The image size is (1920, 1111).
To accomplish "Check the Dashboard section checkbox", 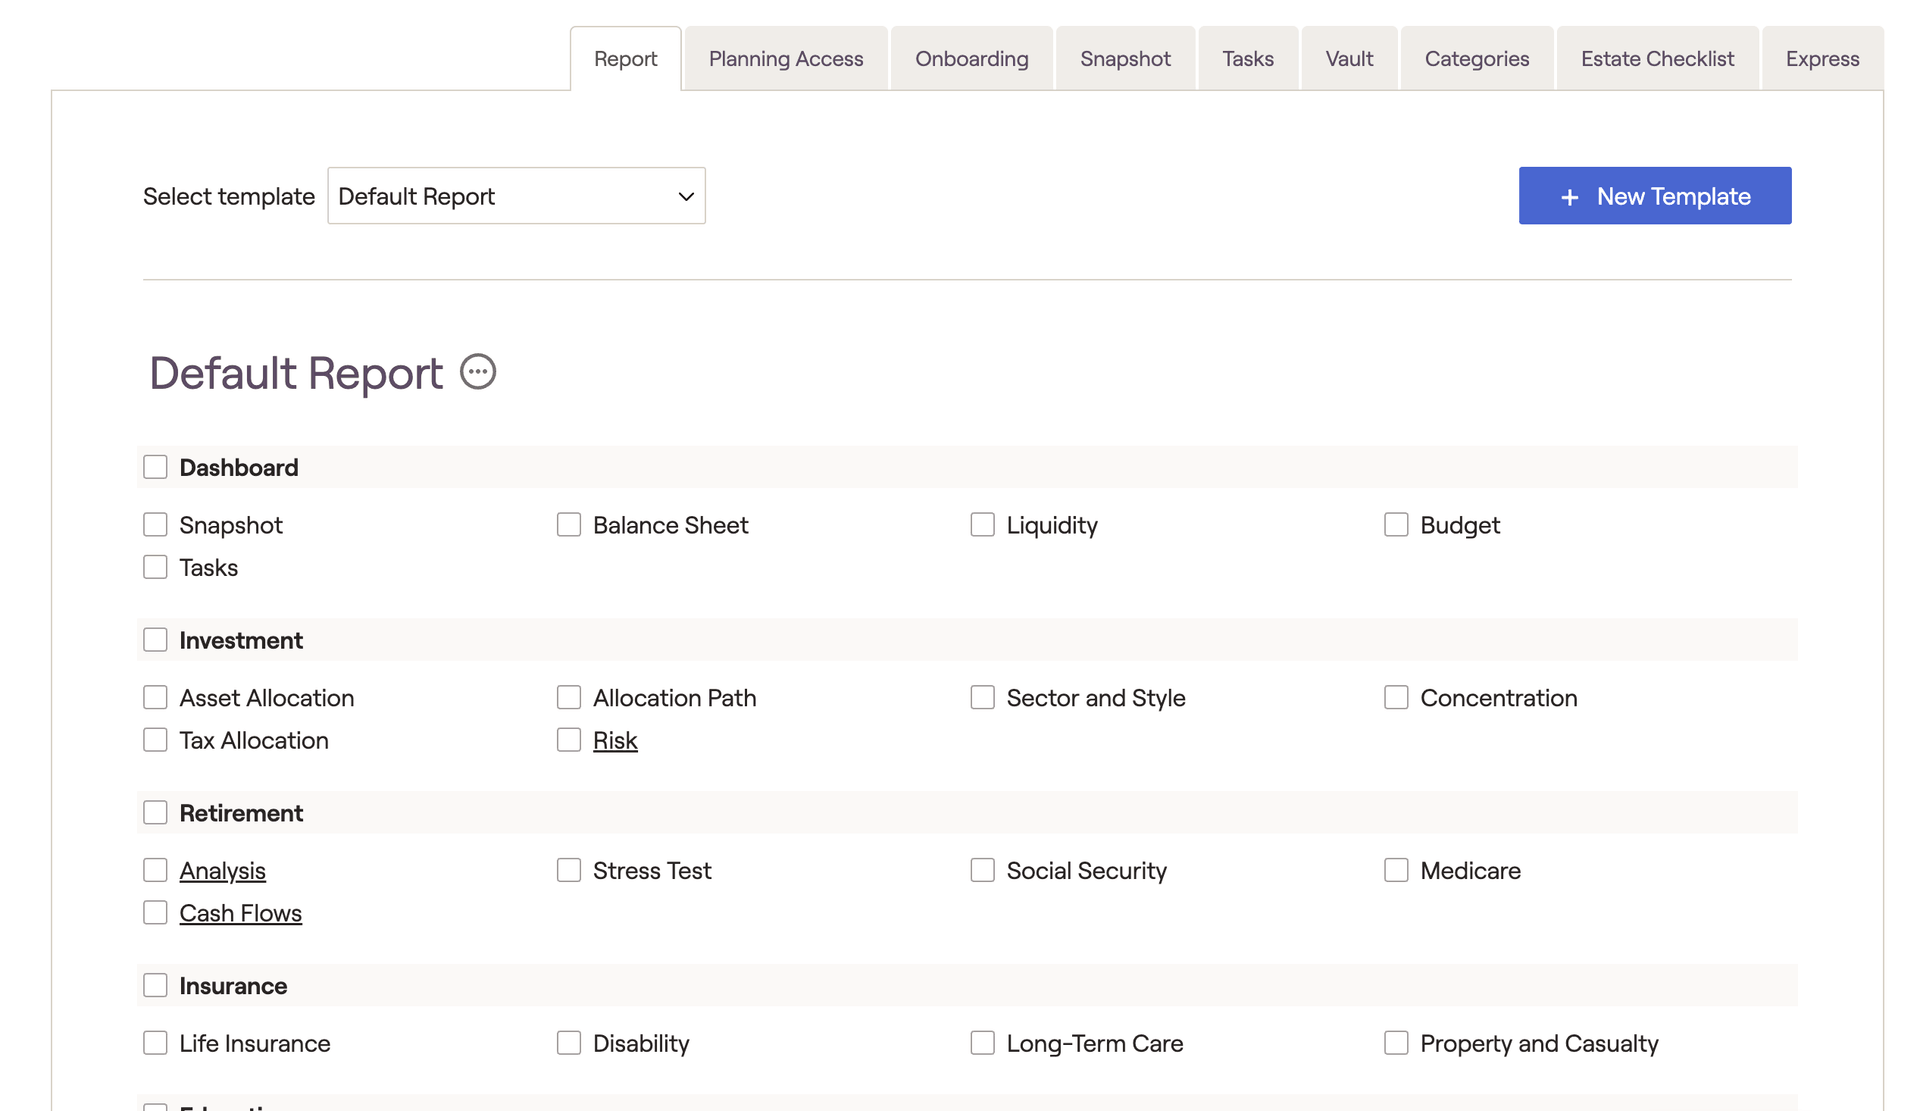I will click(x=155, y=467).
